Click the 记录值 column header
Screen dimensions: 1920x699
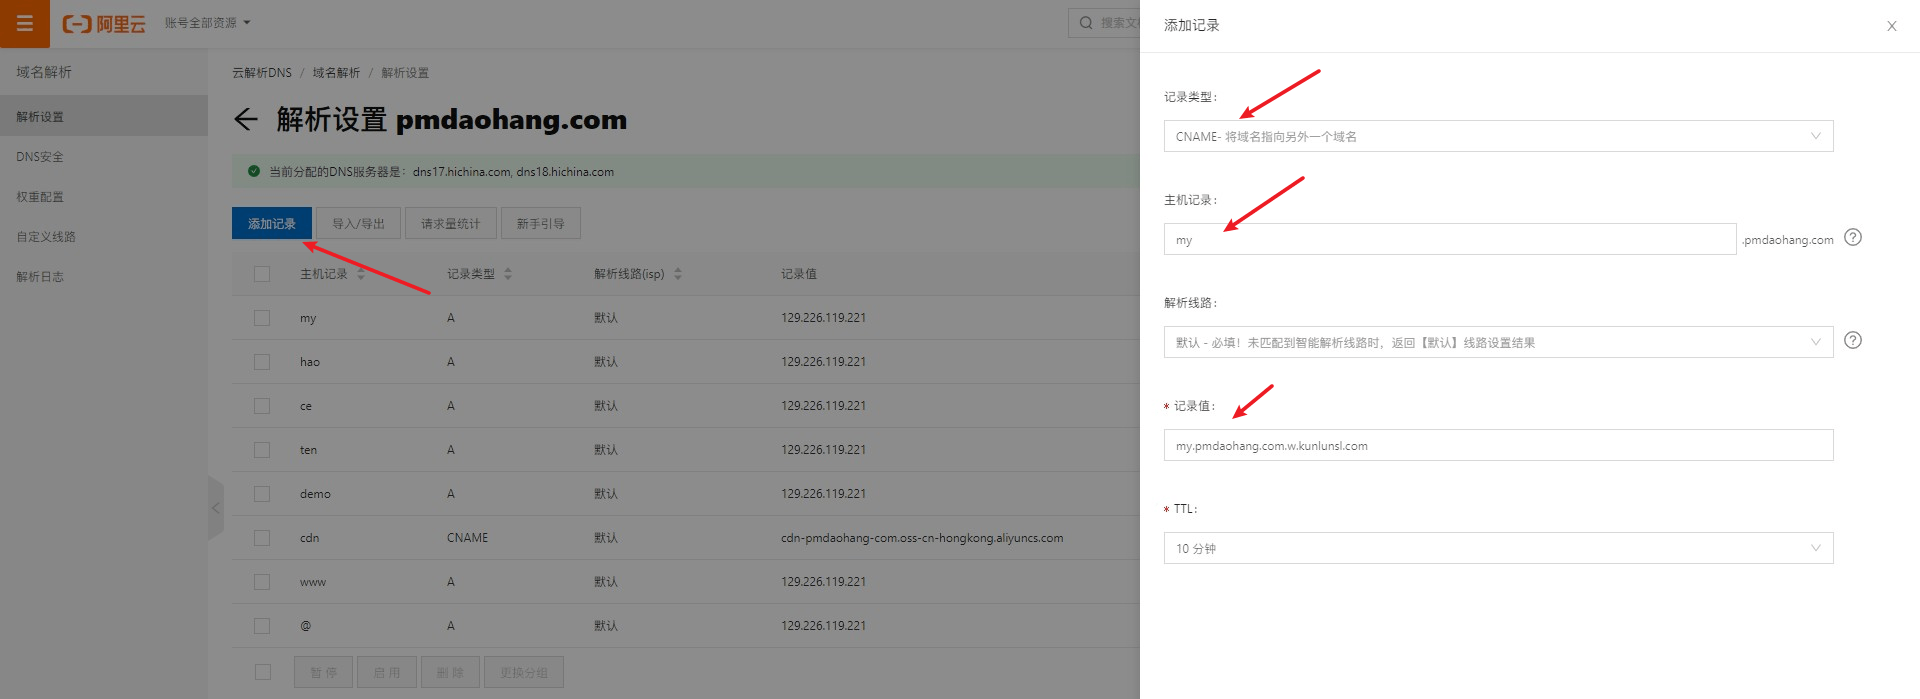(799, 274)
